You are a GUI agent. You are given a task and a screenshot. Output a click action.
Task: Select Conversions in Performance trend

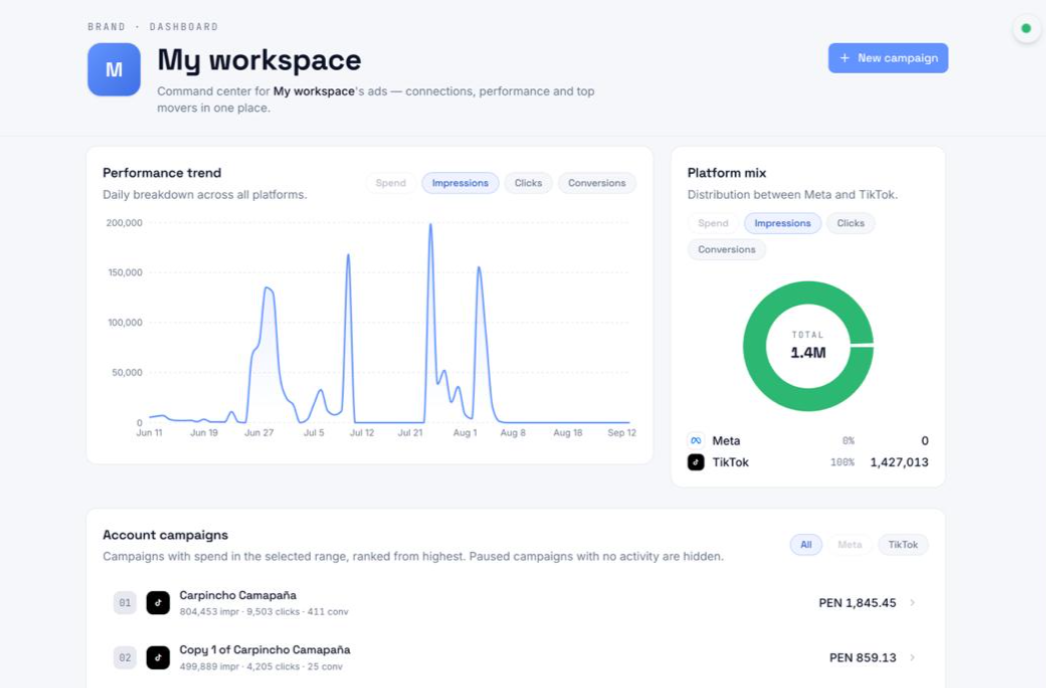(596, 183)
